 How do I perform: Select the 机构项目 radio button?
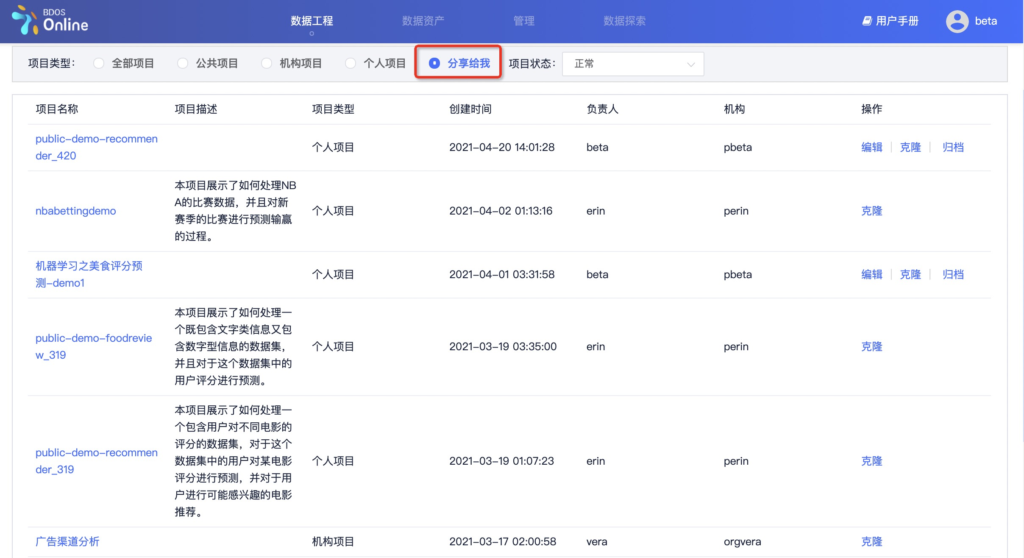point(267,63)
